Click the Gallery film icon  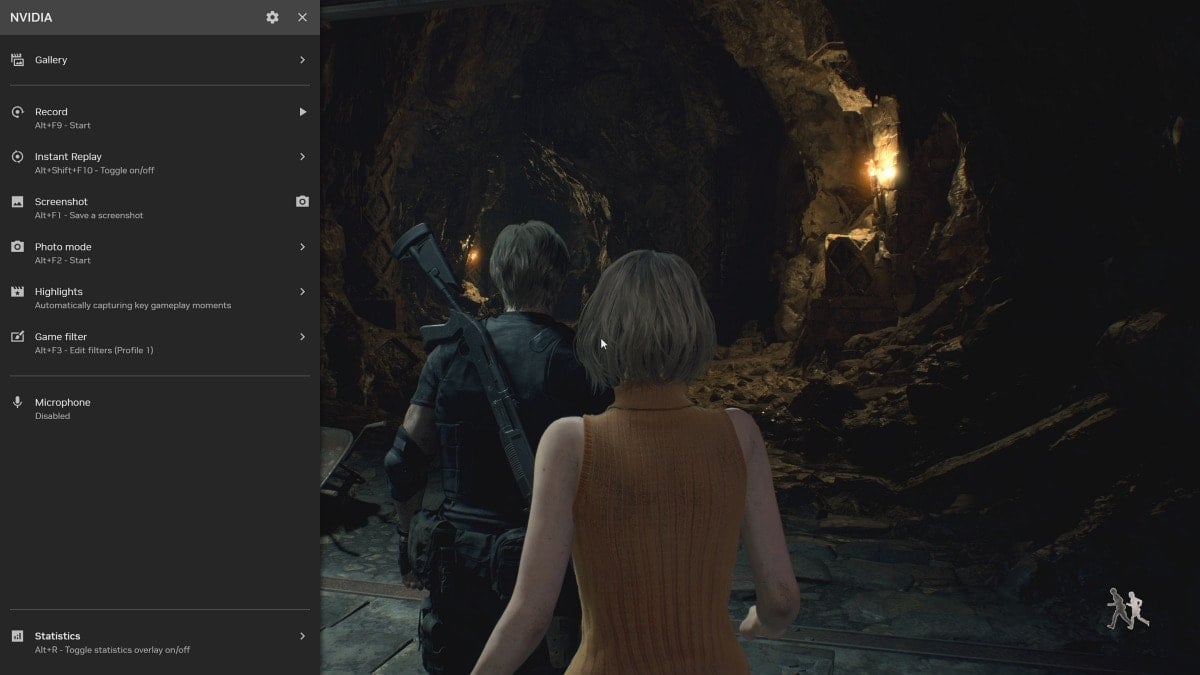click(17, 60)
